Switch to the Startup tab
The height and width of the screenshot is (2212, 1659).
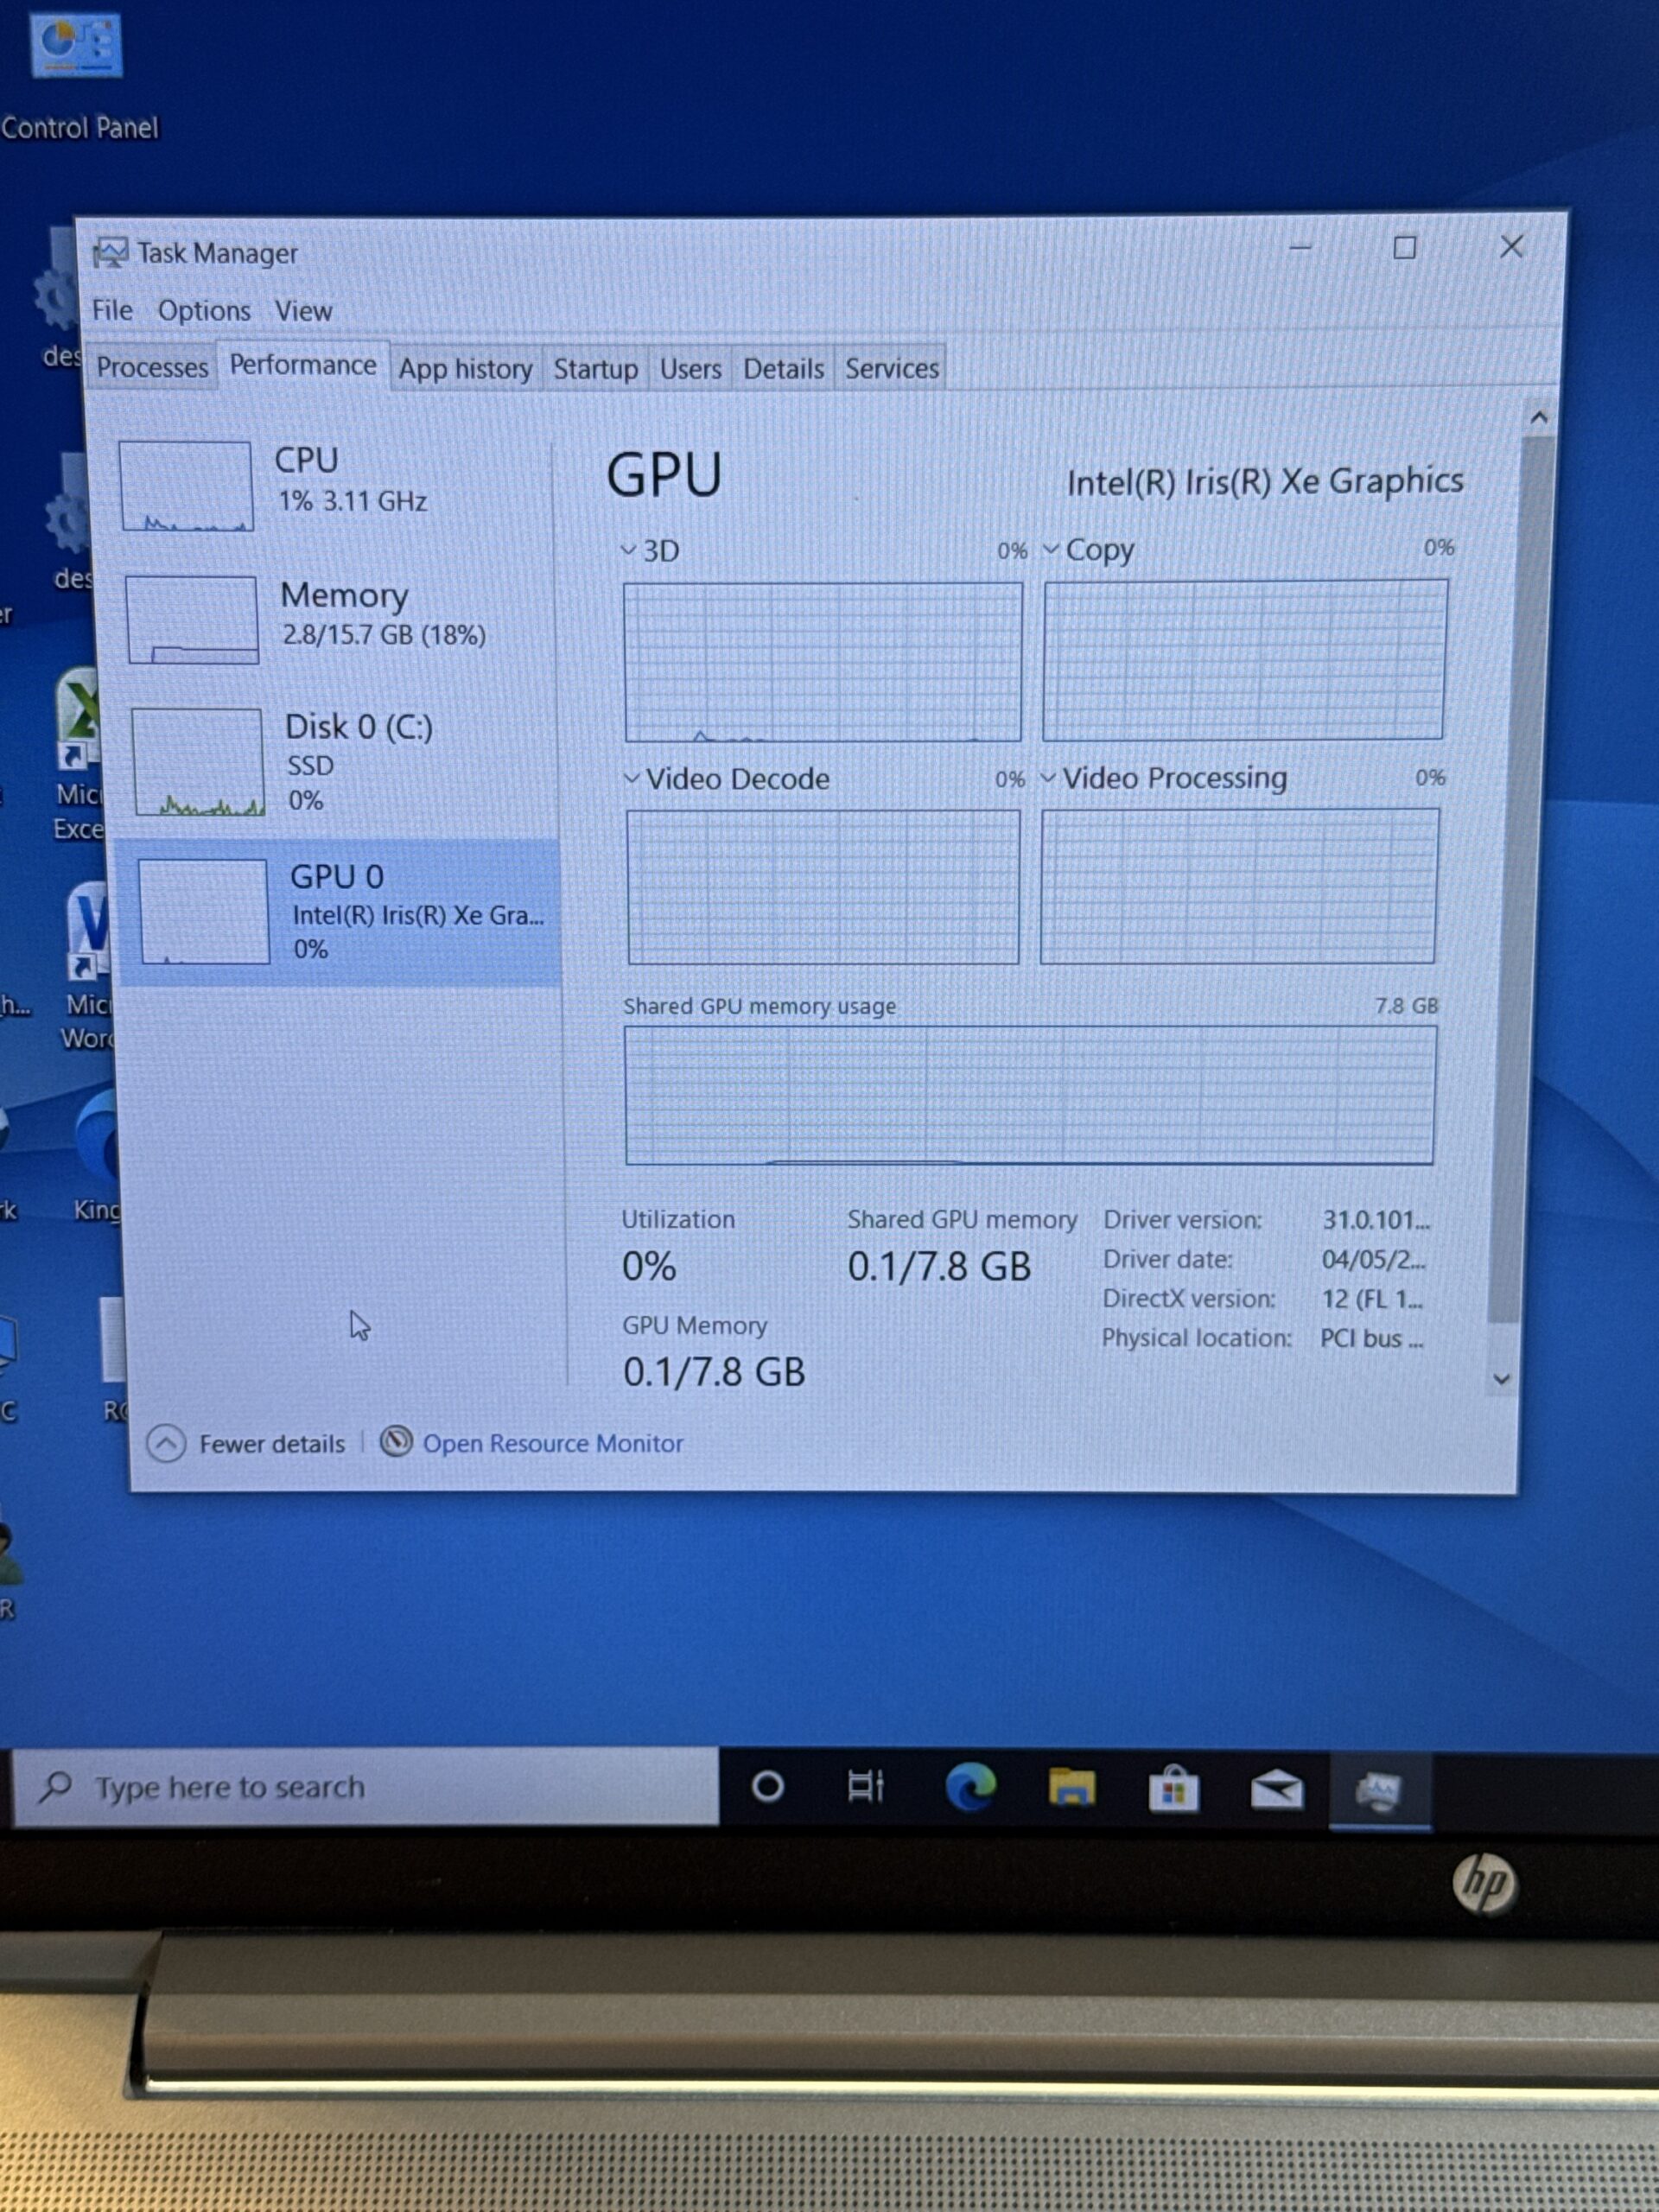tap(596, 369)
